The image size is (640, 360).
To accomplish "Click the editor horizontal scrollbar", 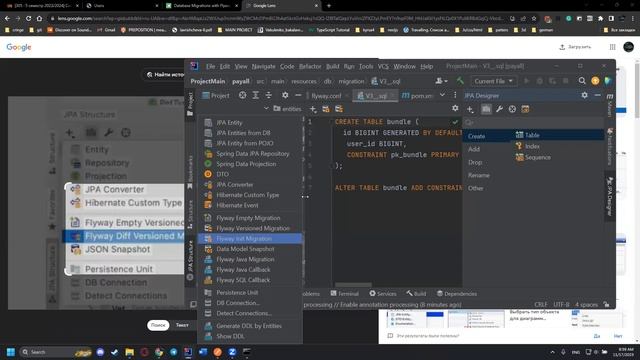I will point(353,284).
